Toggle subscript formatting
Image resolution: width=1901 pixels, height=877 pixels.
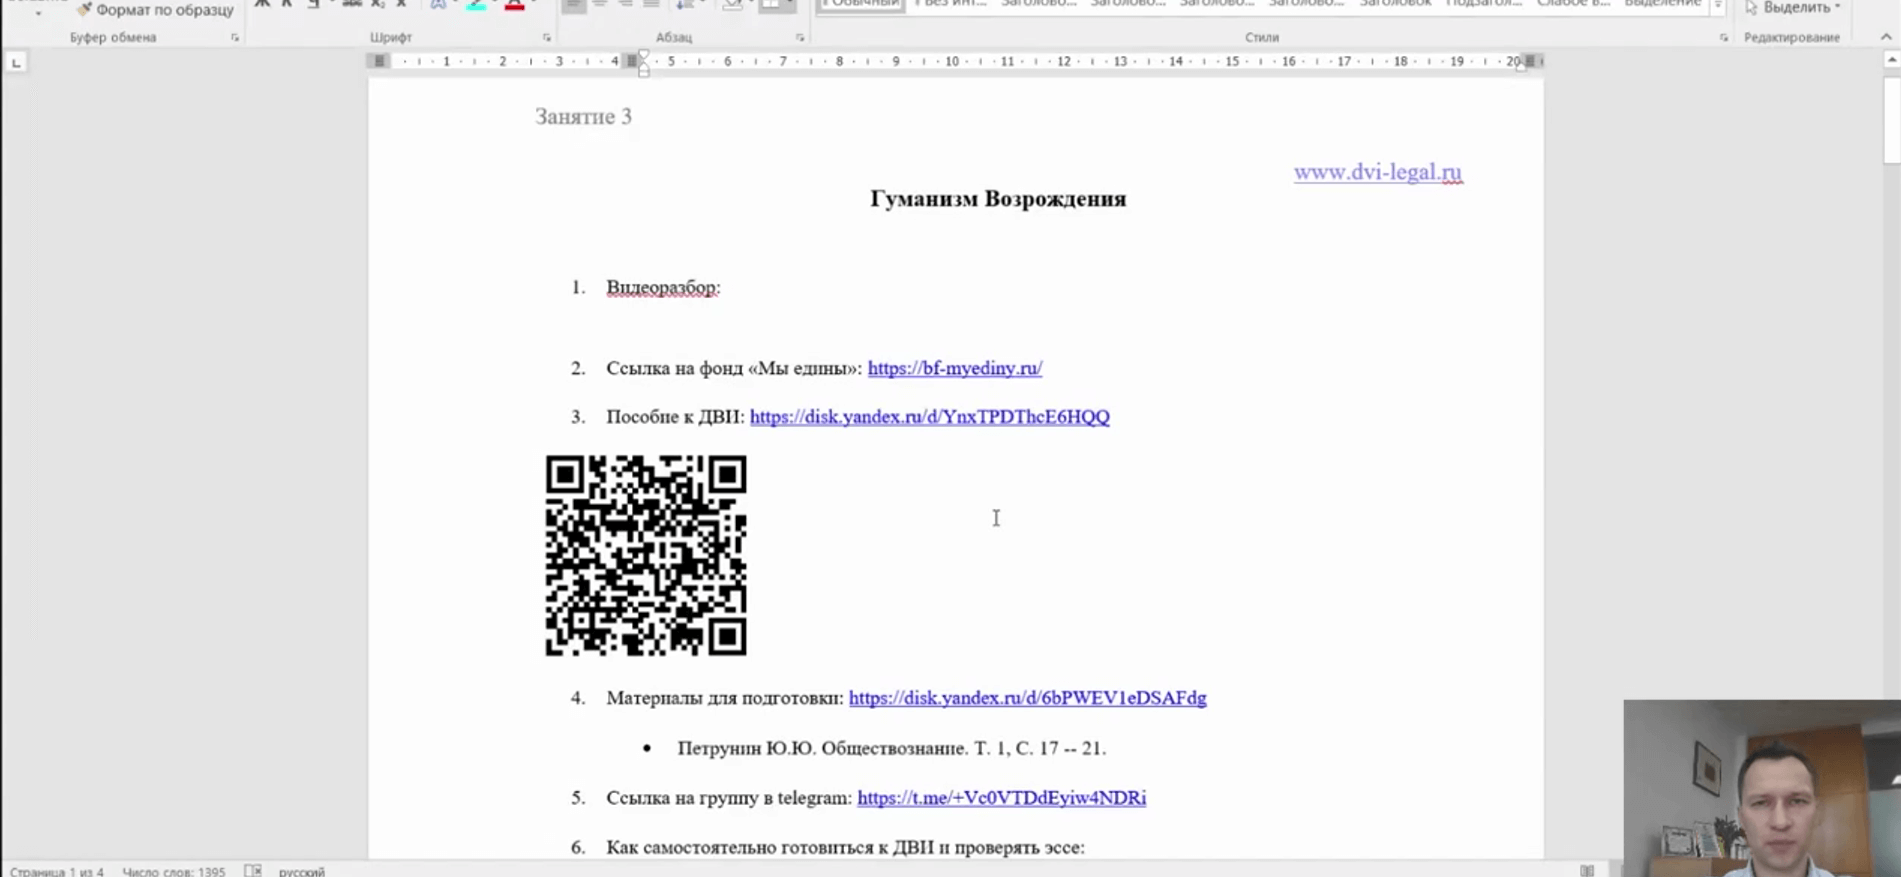(x=377, y=5)
